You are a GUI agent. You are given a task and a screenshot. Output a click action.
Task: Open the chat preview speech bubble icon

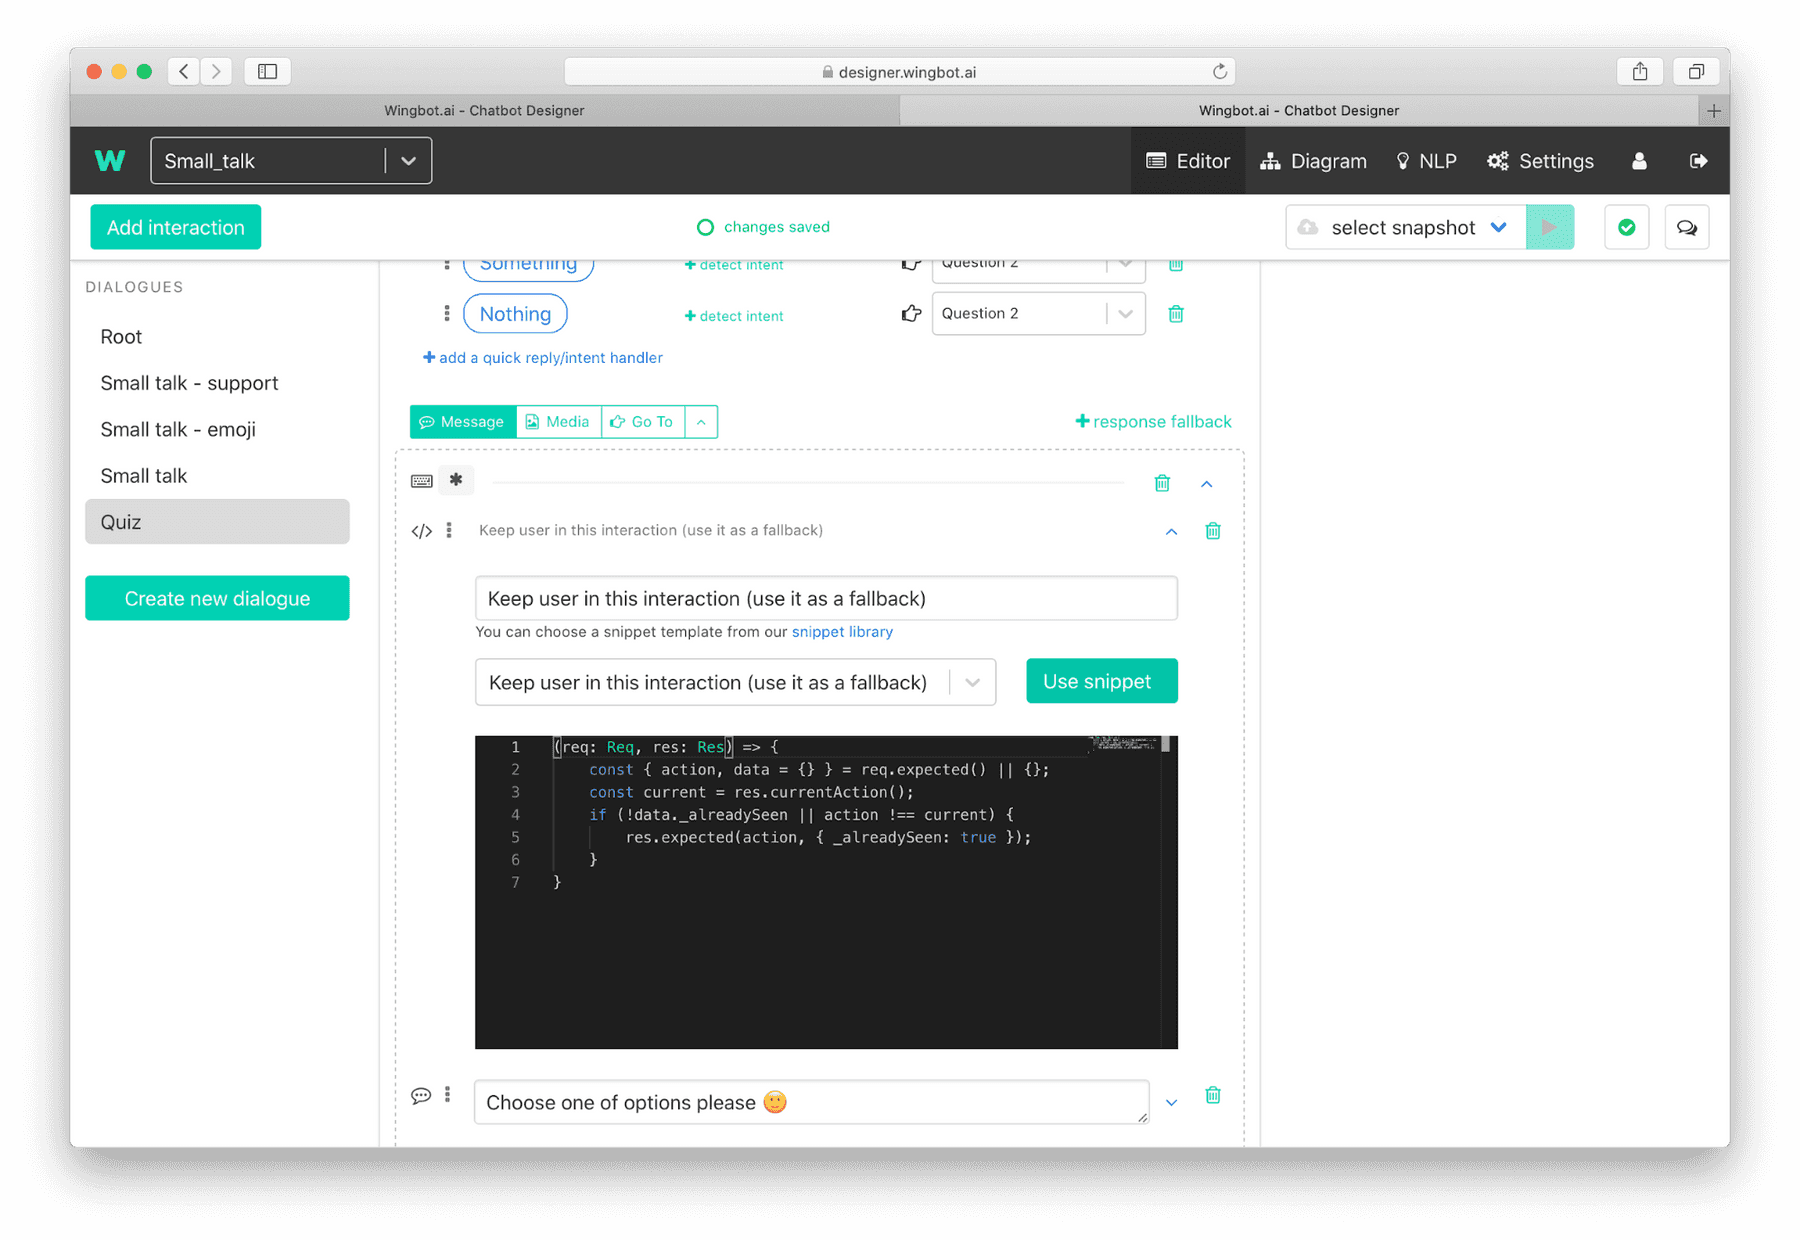(x=1687, y=228)
